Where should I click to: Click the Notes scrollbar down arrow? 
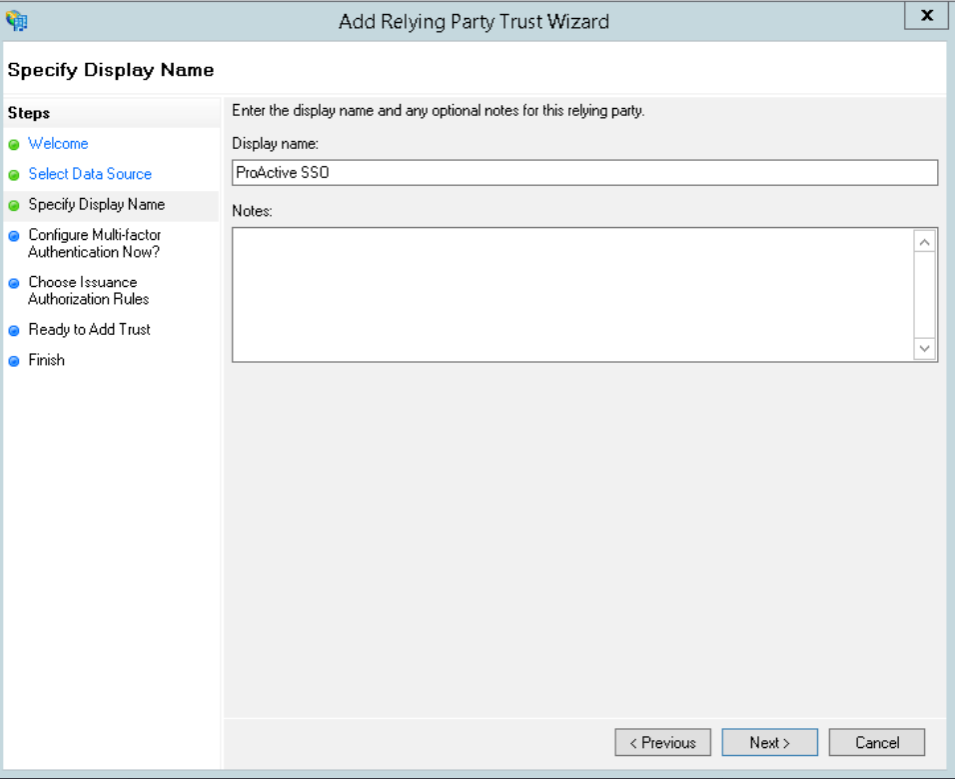(x=925, y=348)
